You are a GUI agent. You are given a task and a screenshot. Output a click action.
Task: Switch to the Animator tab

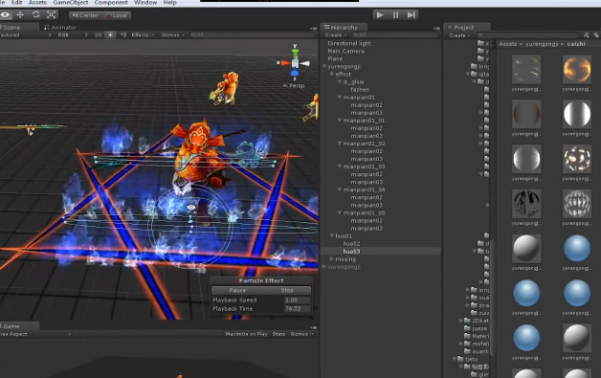click(60, 28)
